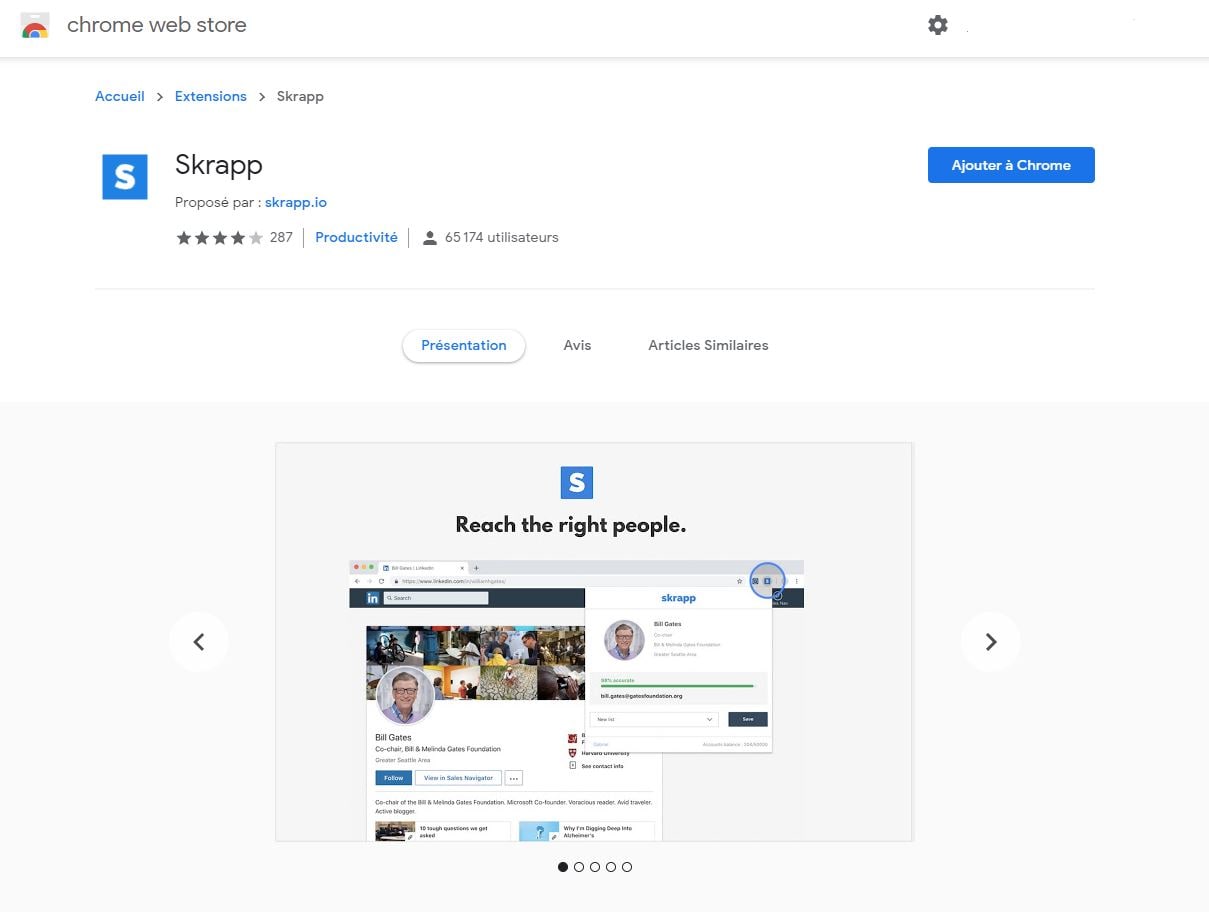Click Ajouter à Chrome button
The width and height of the screenshot is (1209, 914).
(x=1011, y=165)
